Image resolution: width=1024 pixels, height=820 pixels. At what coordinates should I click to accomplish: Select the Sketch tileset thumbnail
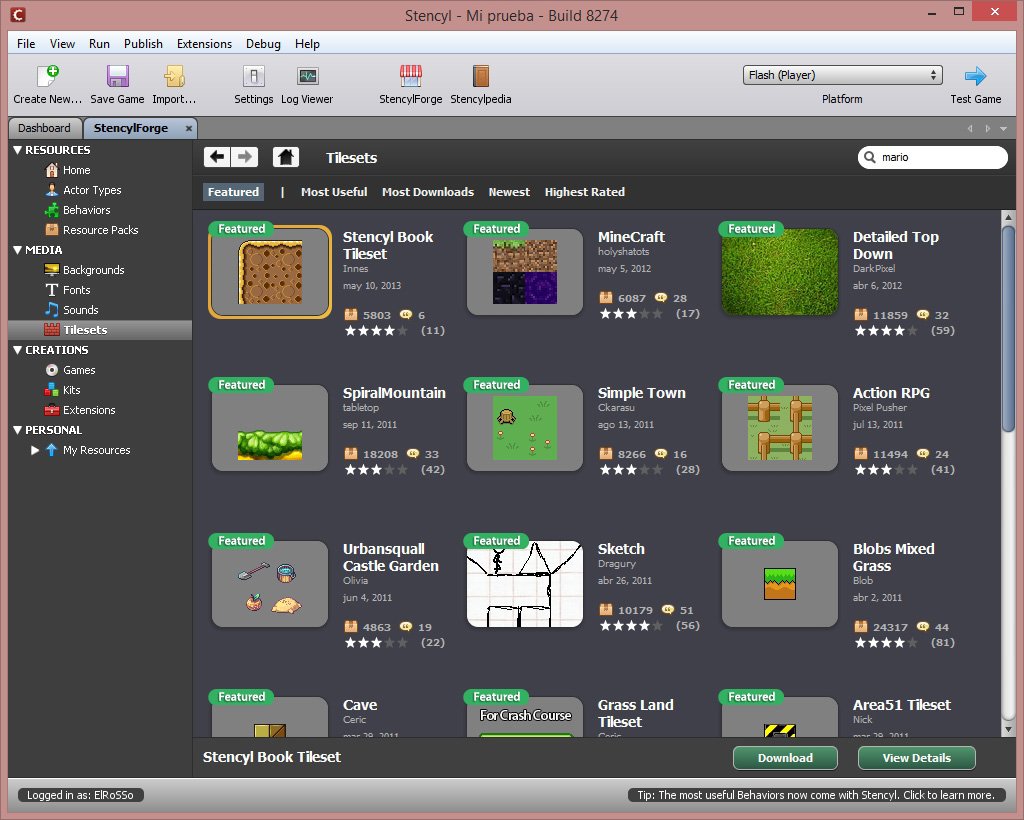click(x=524, y=584)
